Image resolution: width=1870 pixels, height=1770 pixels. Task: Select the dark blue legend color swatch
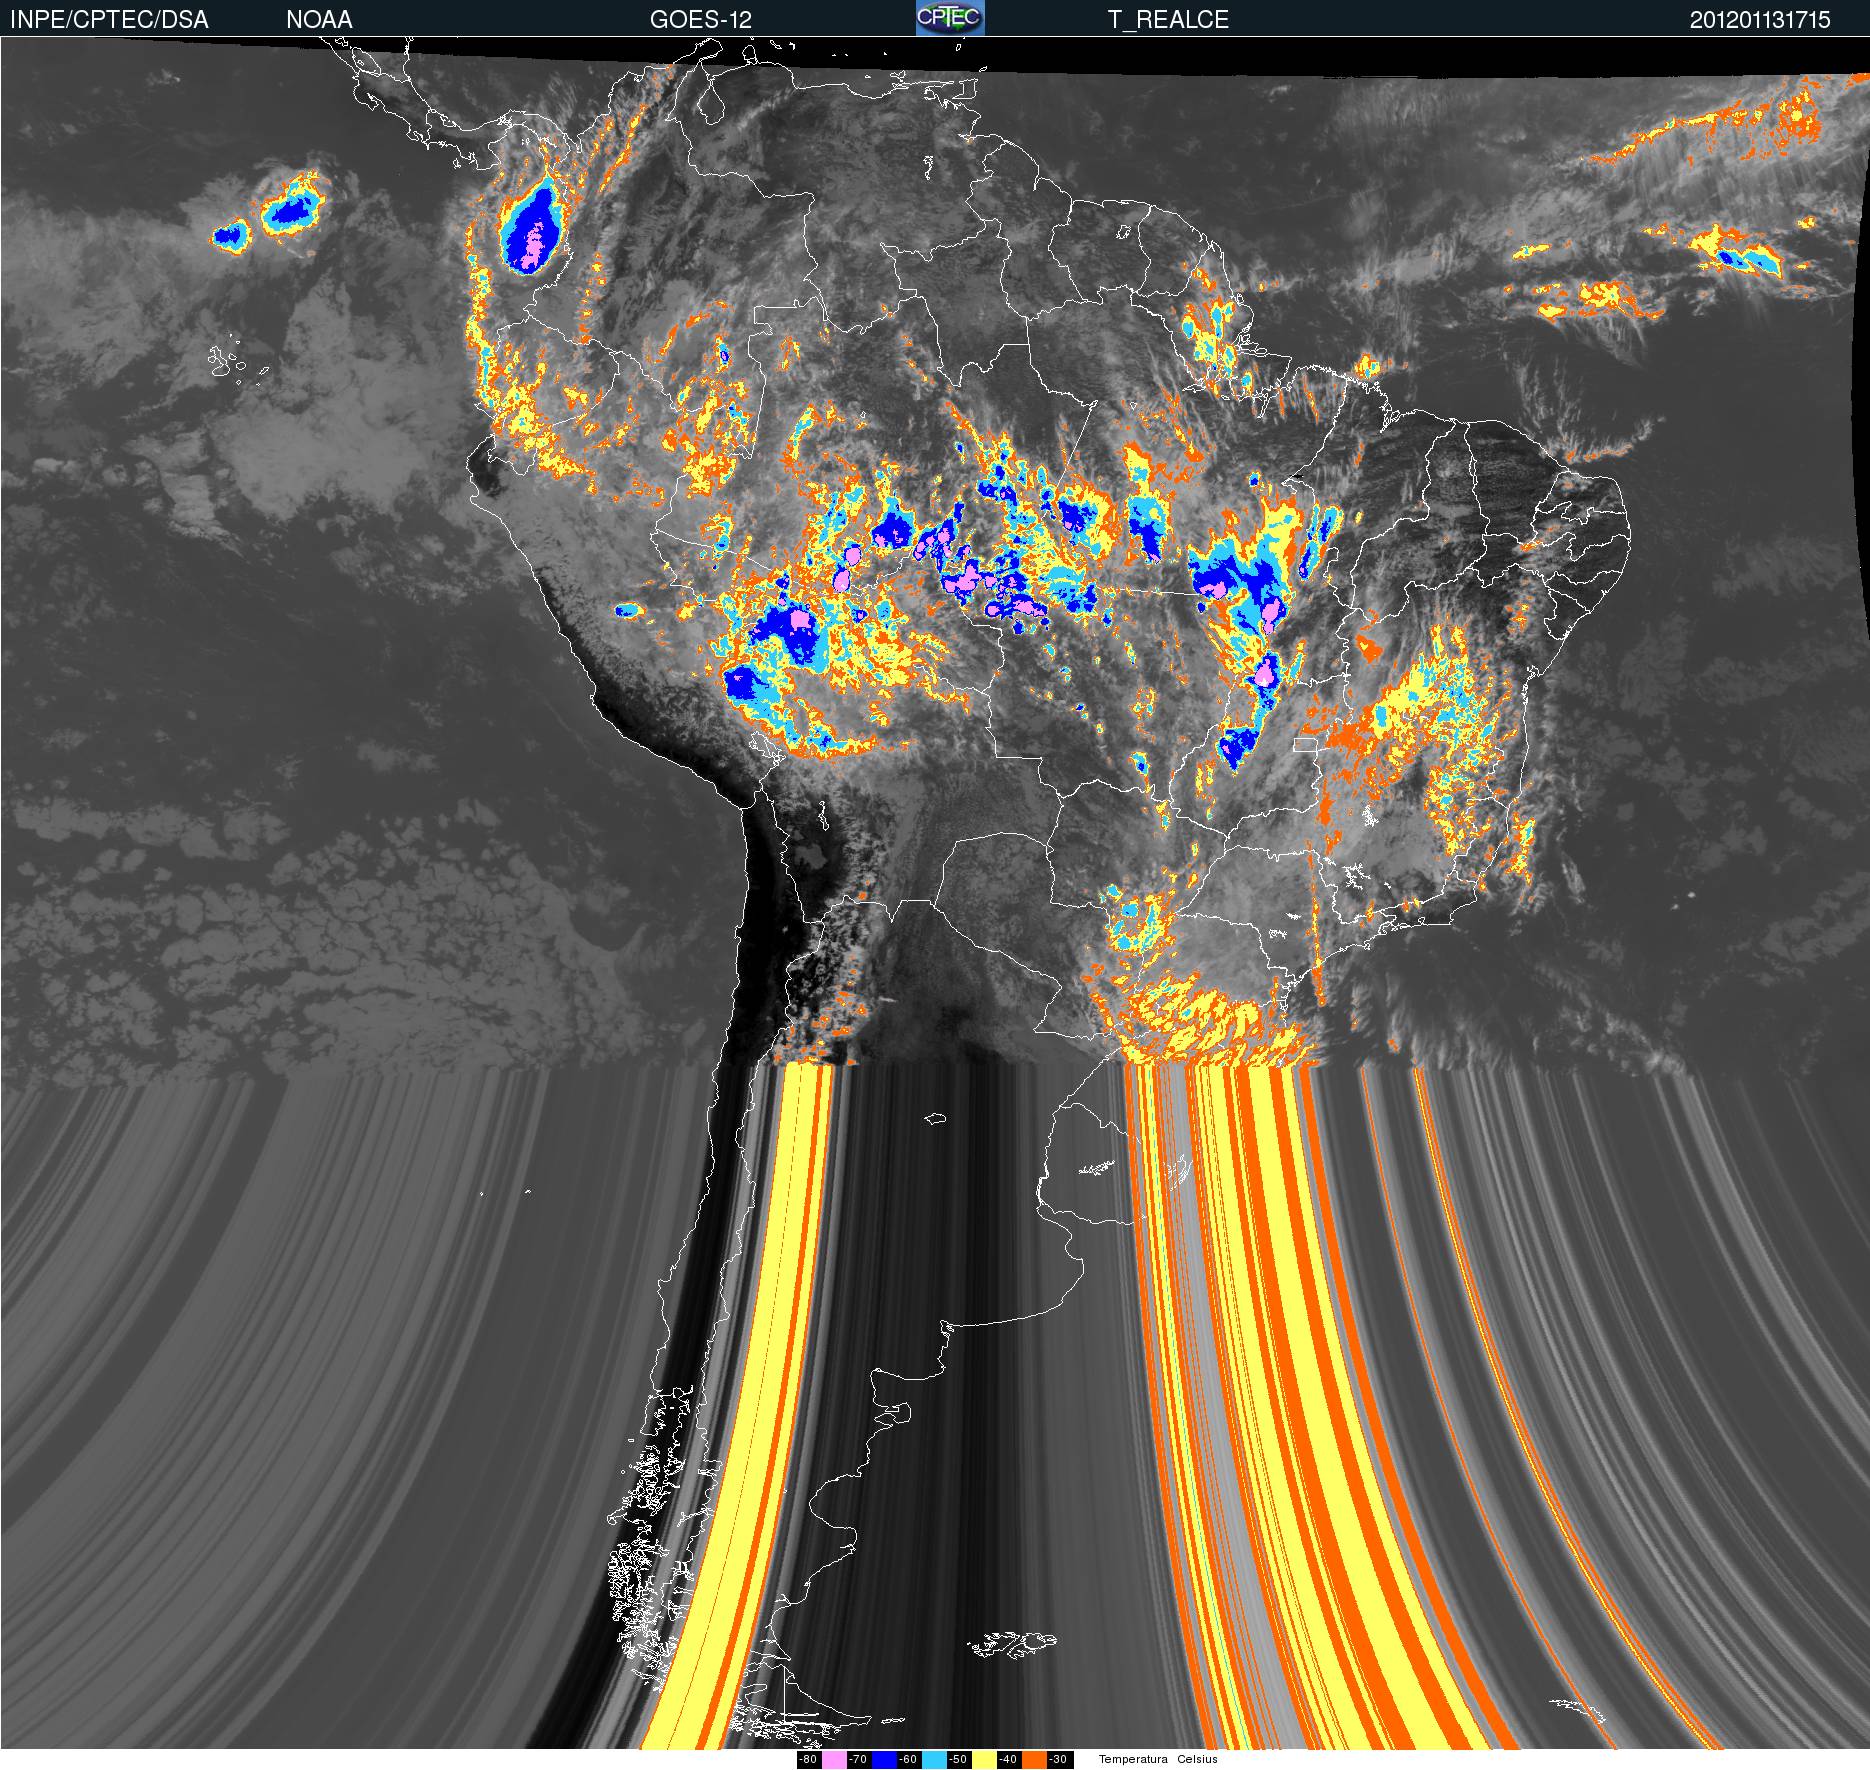pos(884,1760)
